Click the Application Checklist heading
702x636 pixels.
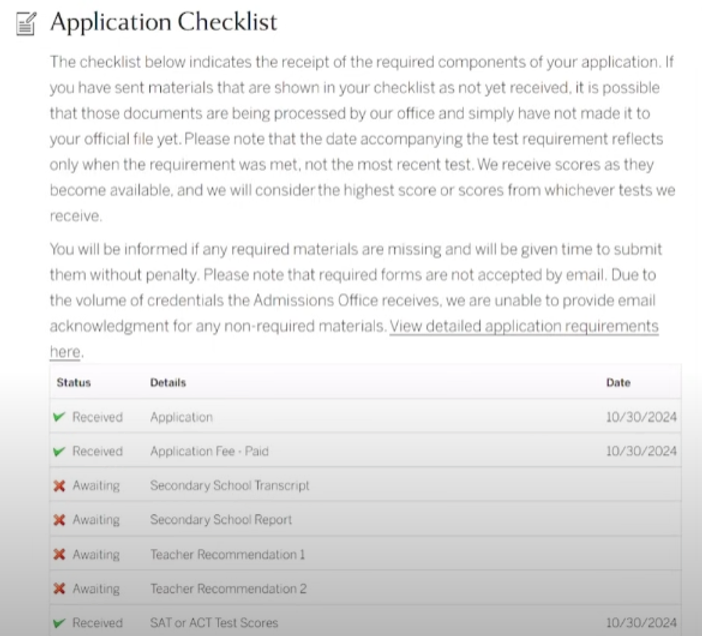164,21
